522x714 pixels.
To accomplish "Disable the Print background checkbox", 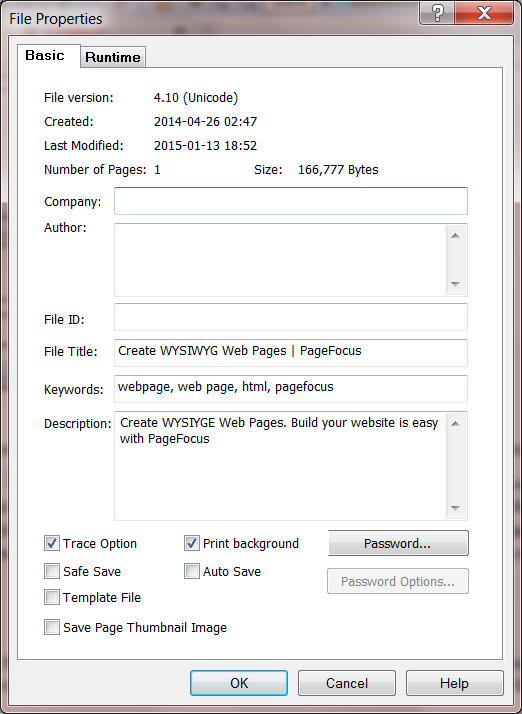I will pos(192,543).
